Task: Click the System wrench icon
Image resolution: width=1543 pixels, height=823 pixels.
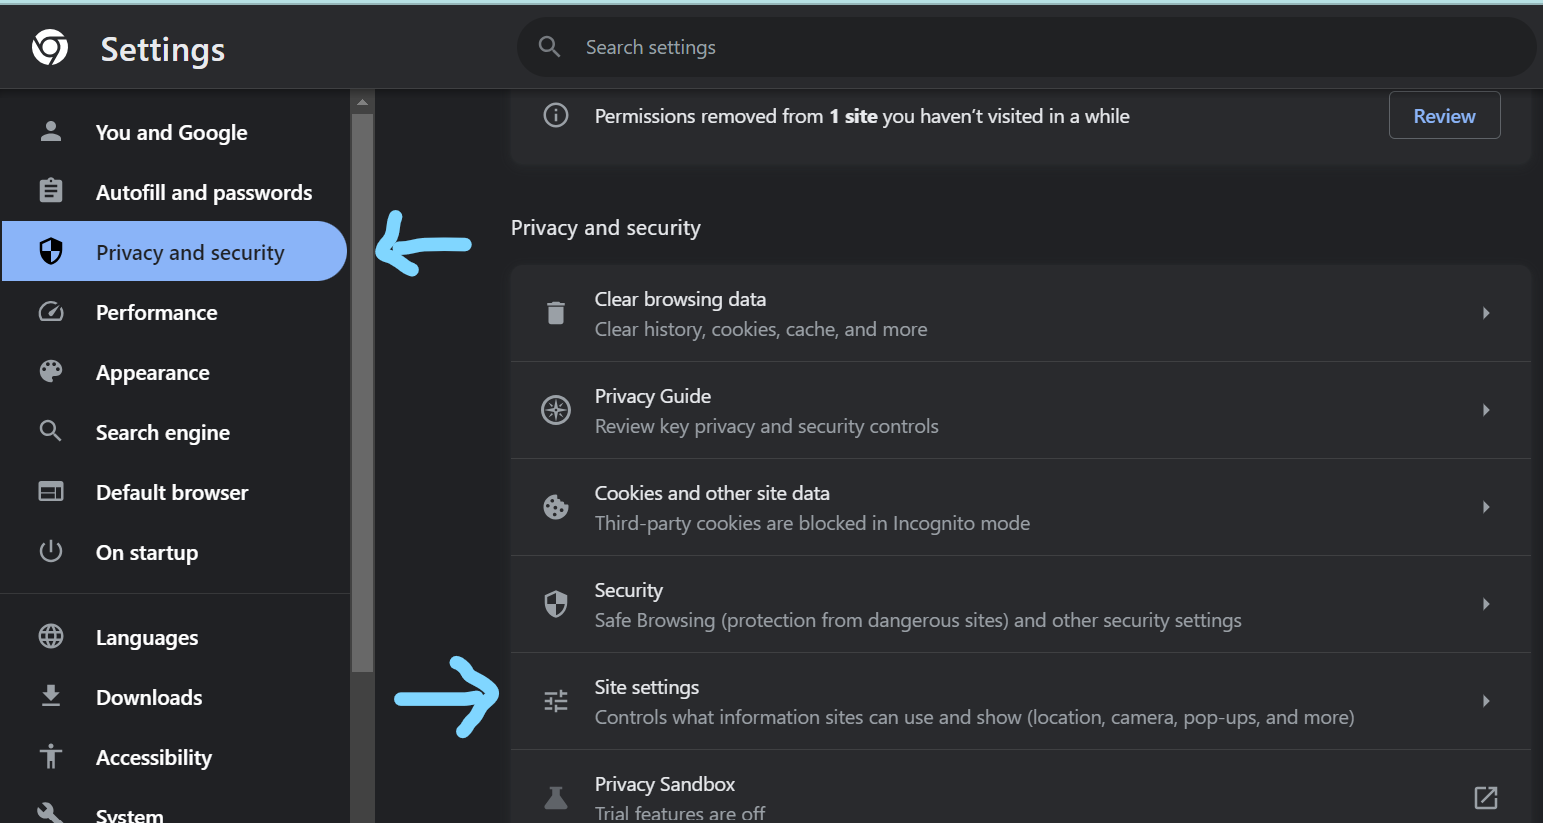Action: [x=51, y=813]
